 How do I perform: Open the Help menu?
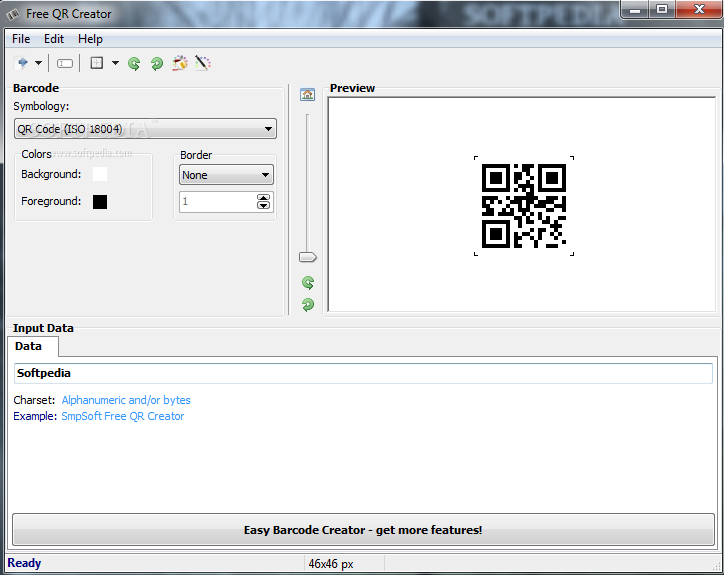(90, 39)
